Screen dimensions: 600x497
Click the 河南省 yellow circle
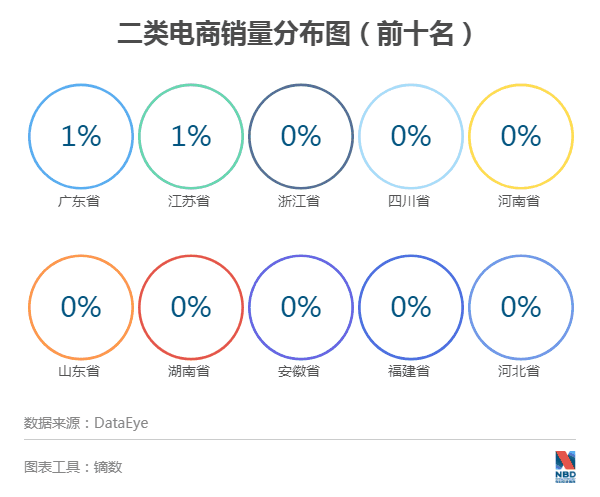coord(521,136)
